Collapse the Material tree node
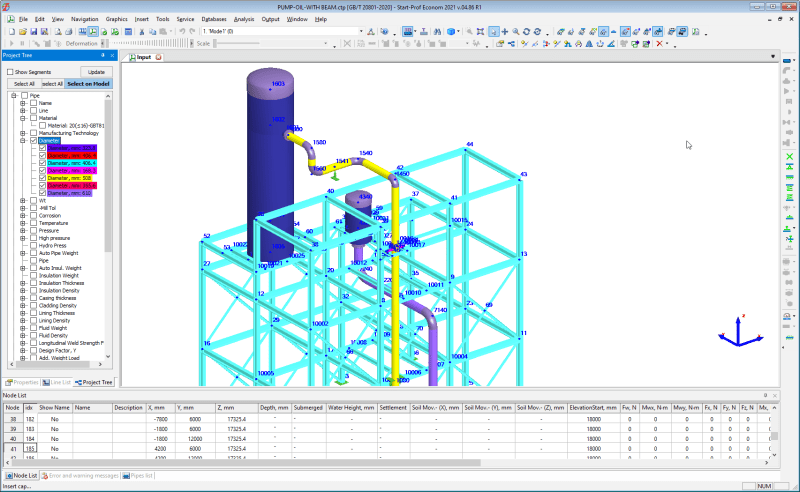This screenshot has width=800, height=492. pyautogui.click(x=22, y=118)
